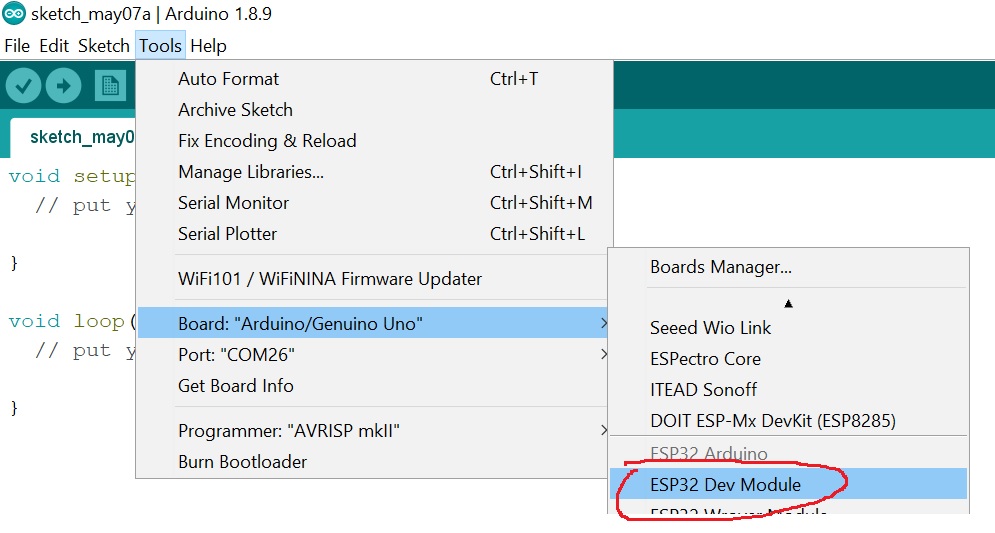The image size is (995, 533).
Task: Open the File menu
Action: (17, 46)
